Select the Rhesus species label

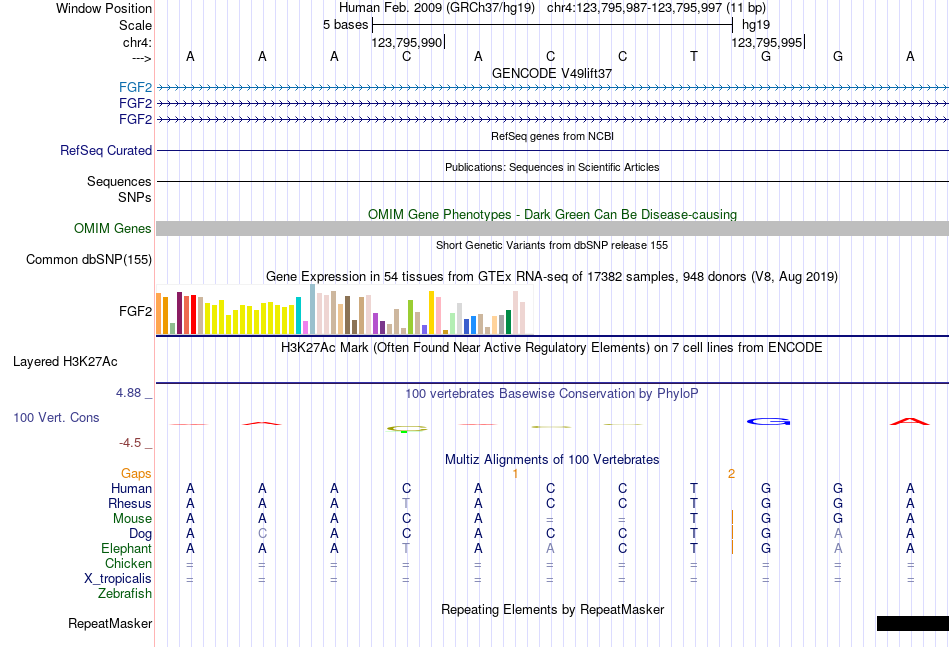tap(130, 503)
